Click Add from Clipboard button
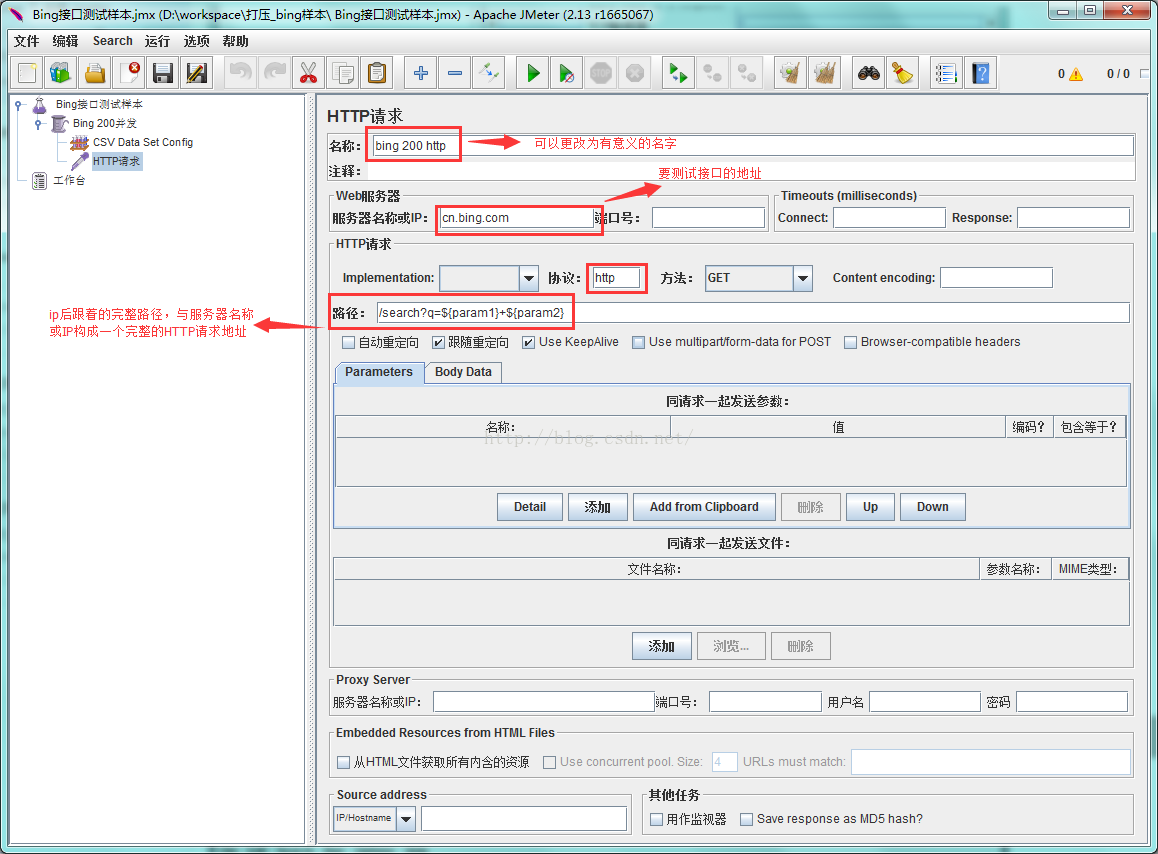1158x854 pixels. click(x=704, y=508)
